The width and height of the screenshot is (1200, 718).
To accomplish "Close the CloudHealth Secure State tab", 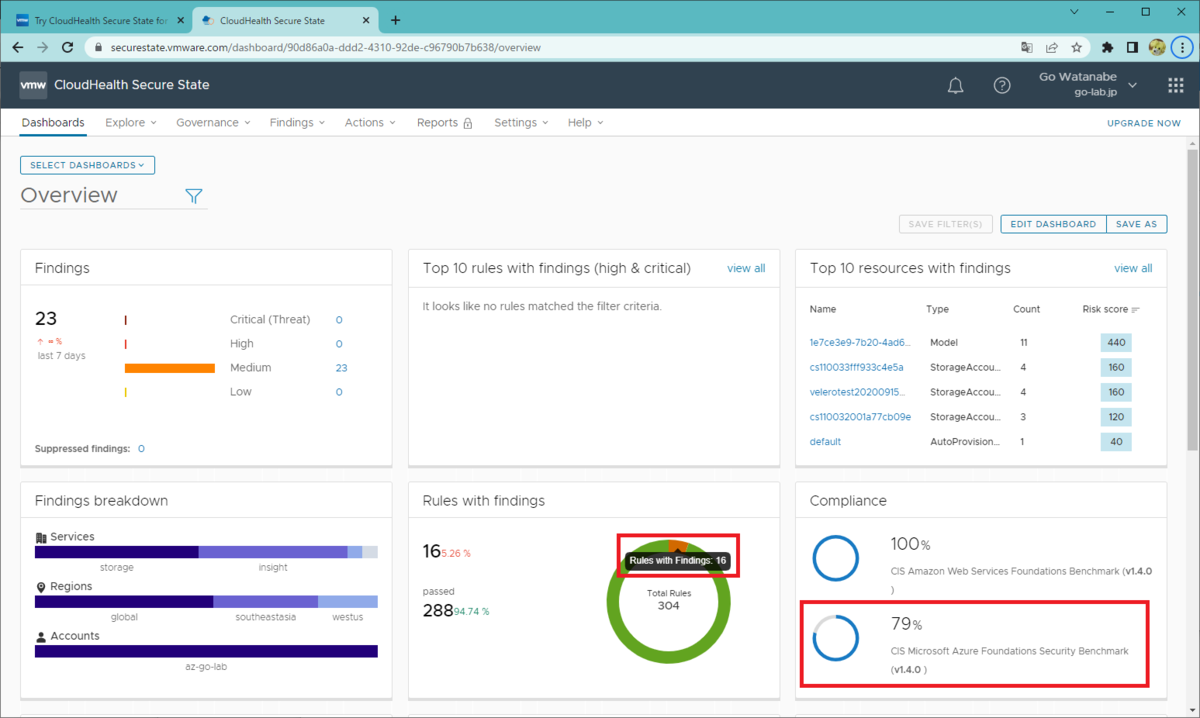I will click(x=368, y=20).
